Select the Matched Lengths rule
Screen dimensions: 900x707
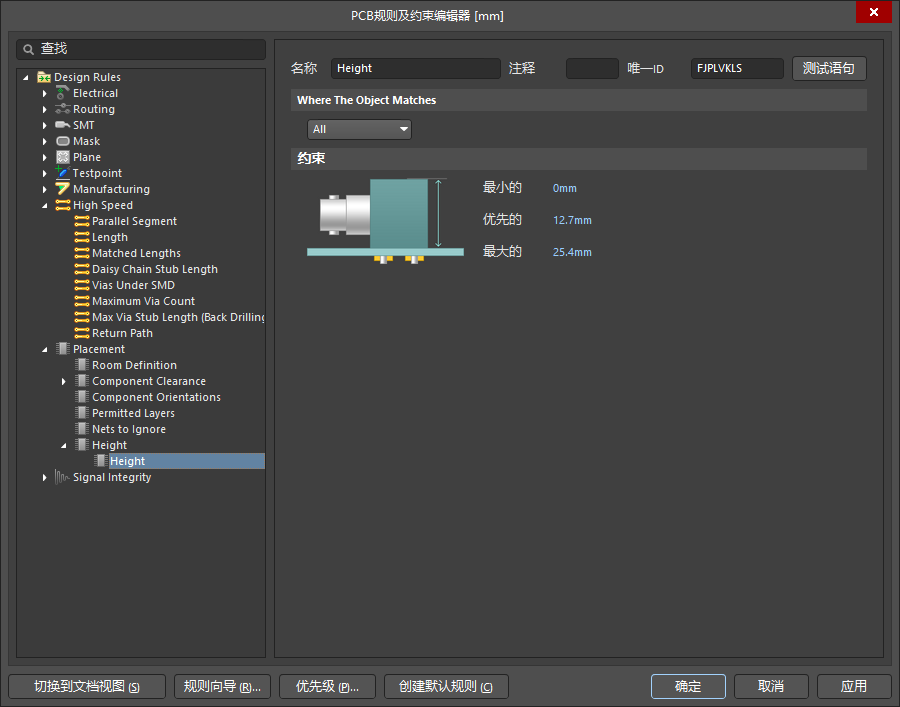(136, 253)
